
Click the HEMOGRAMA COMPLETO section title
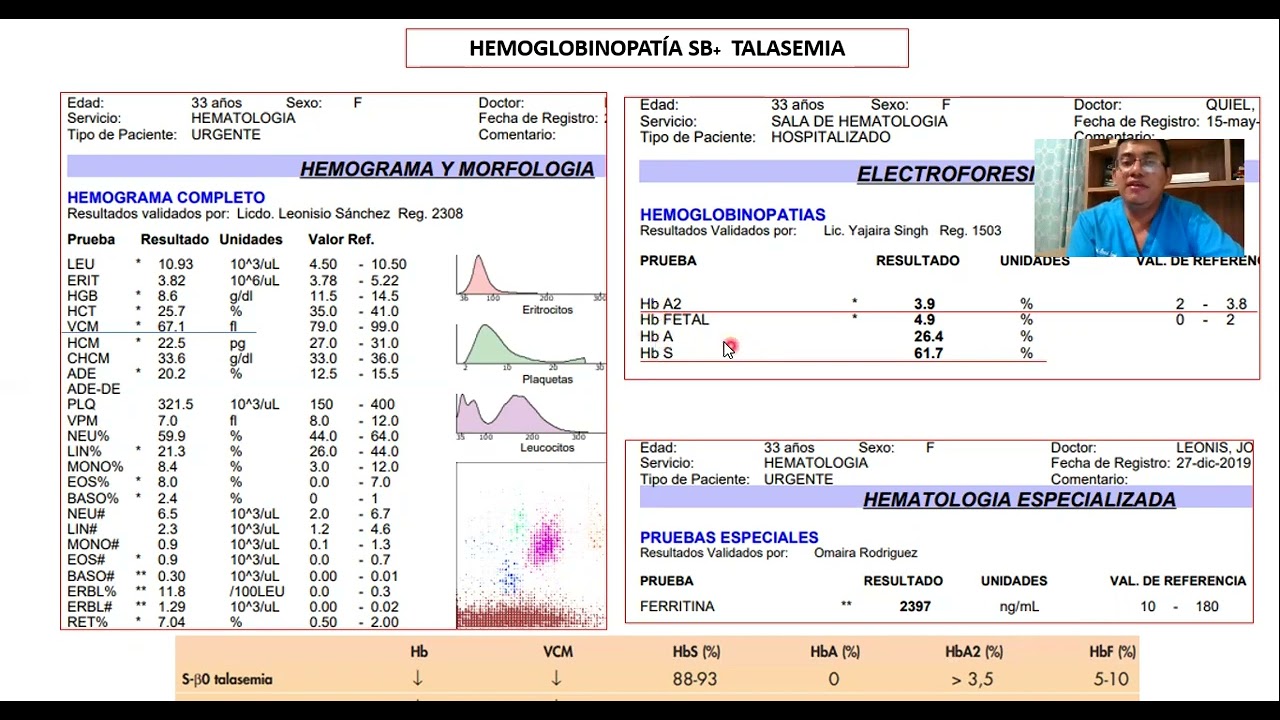(x=166, y=198)
